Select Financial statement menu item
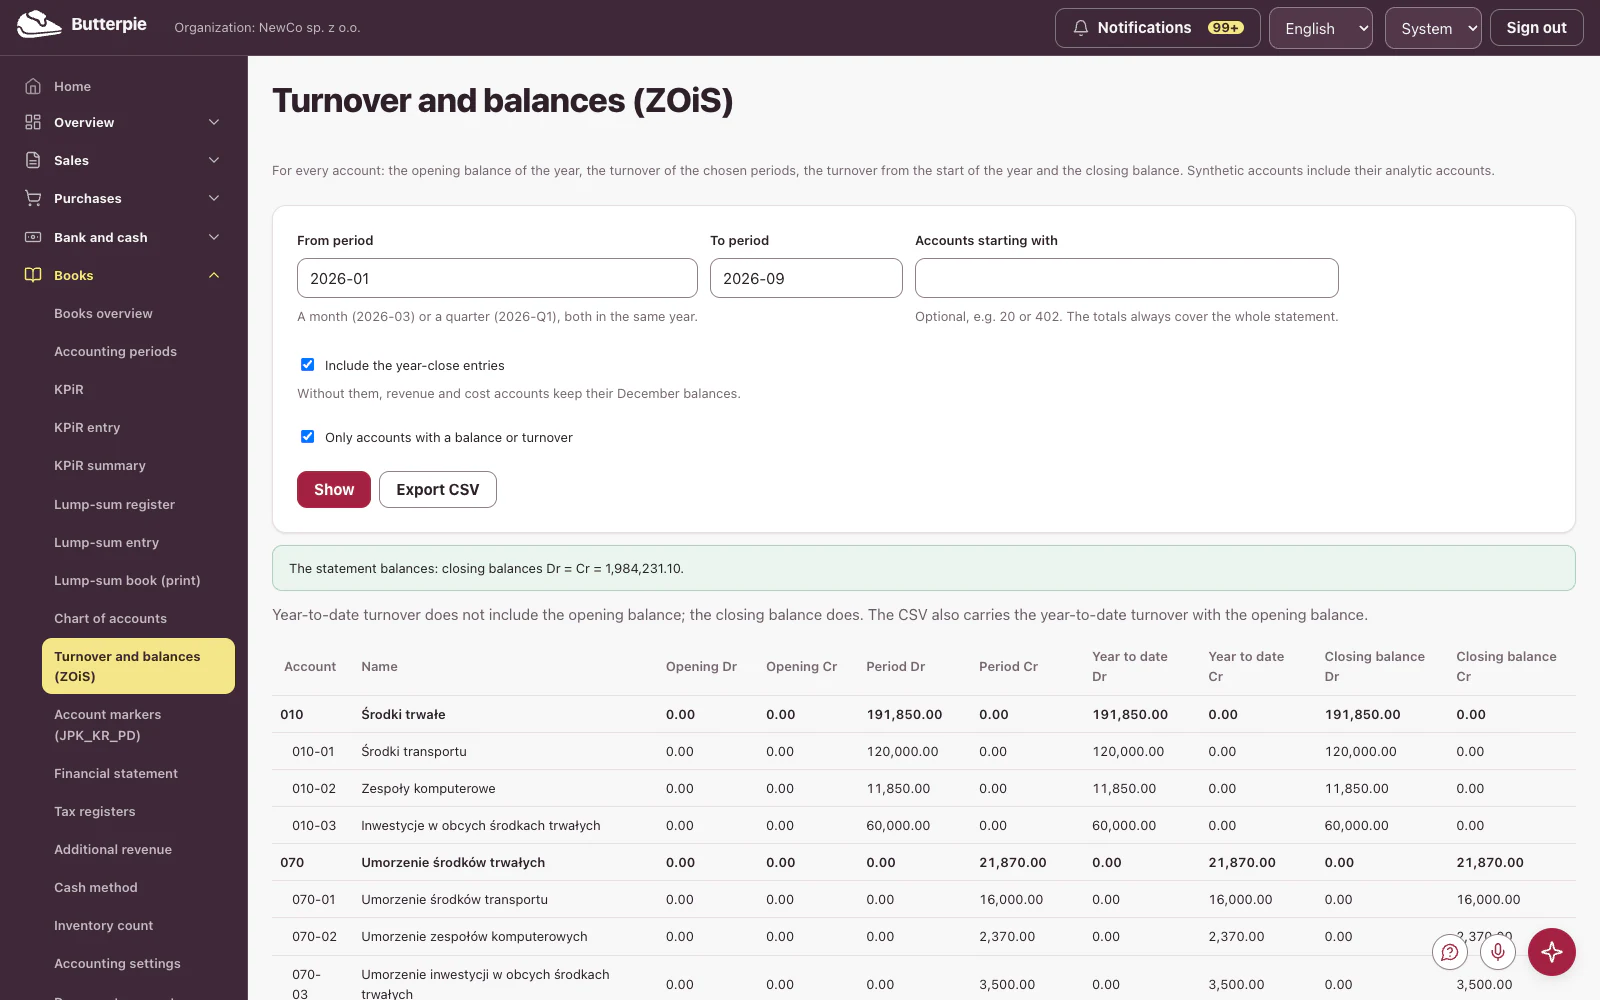This screenshot has height=1000, width=1600. [x=116, y=773]
